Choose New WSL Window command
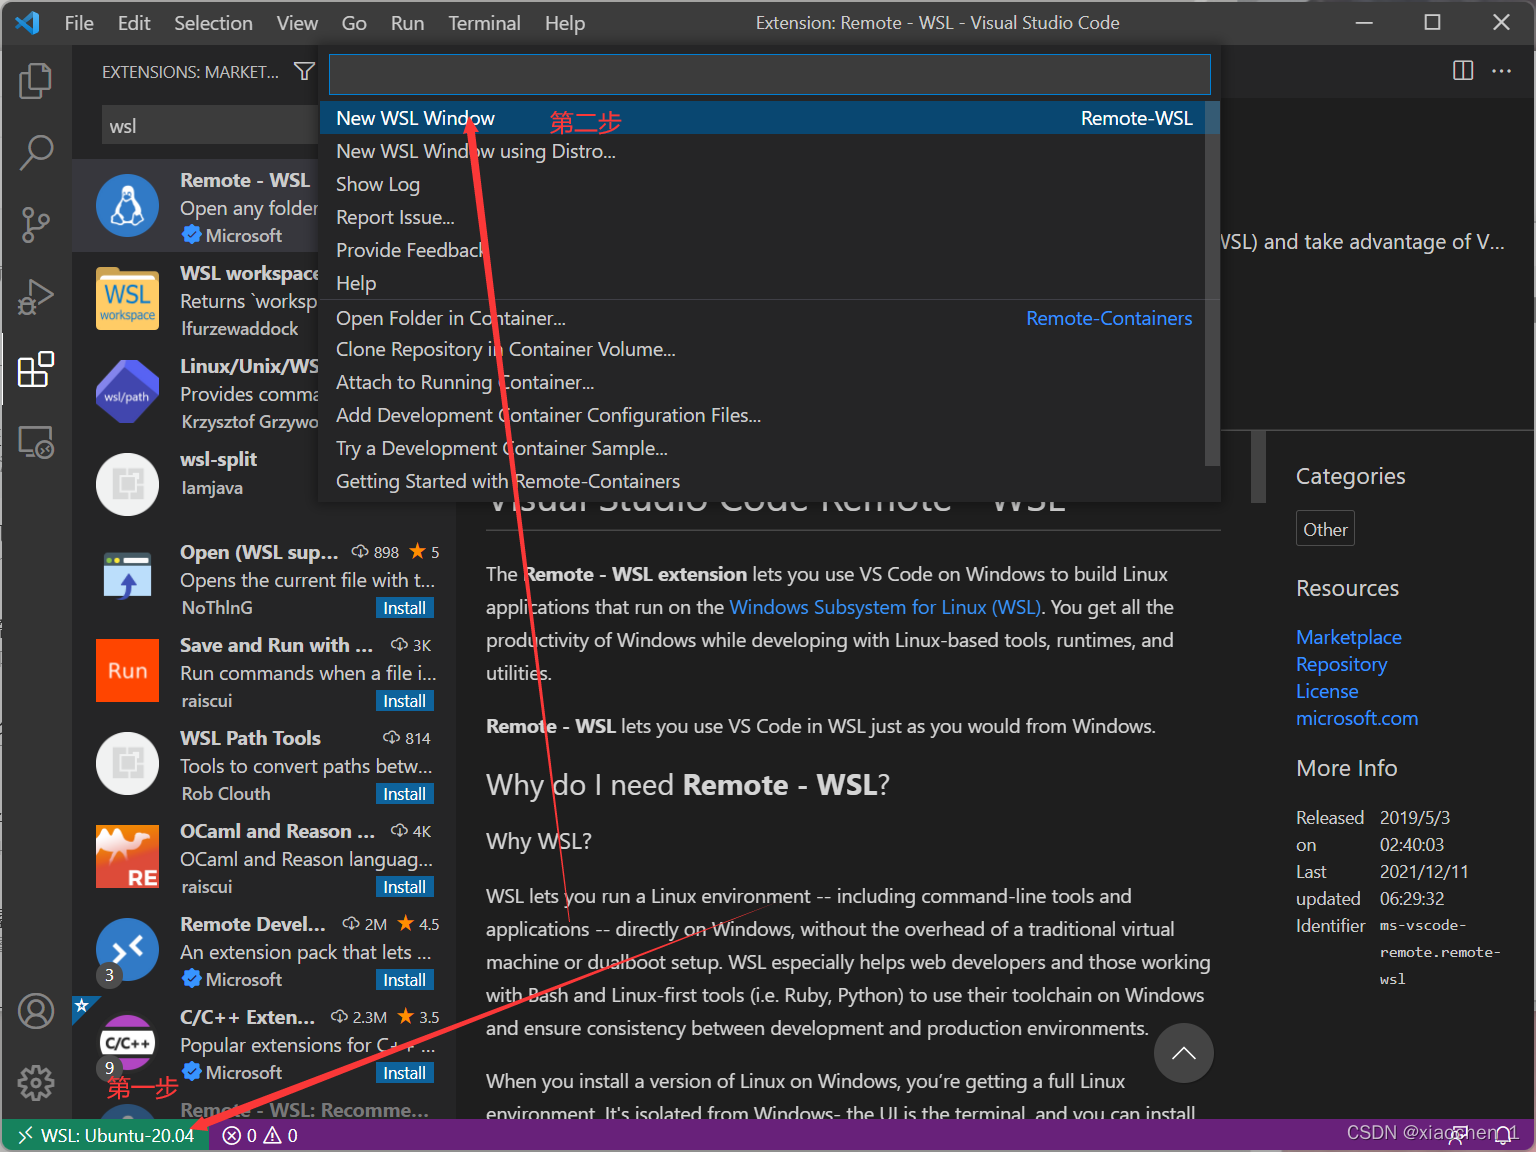This screenshot has height=1152, width=1536. click(x=764, y=118)
